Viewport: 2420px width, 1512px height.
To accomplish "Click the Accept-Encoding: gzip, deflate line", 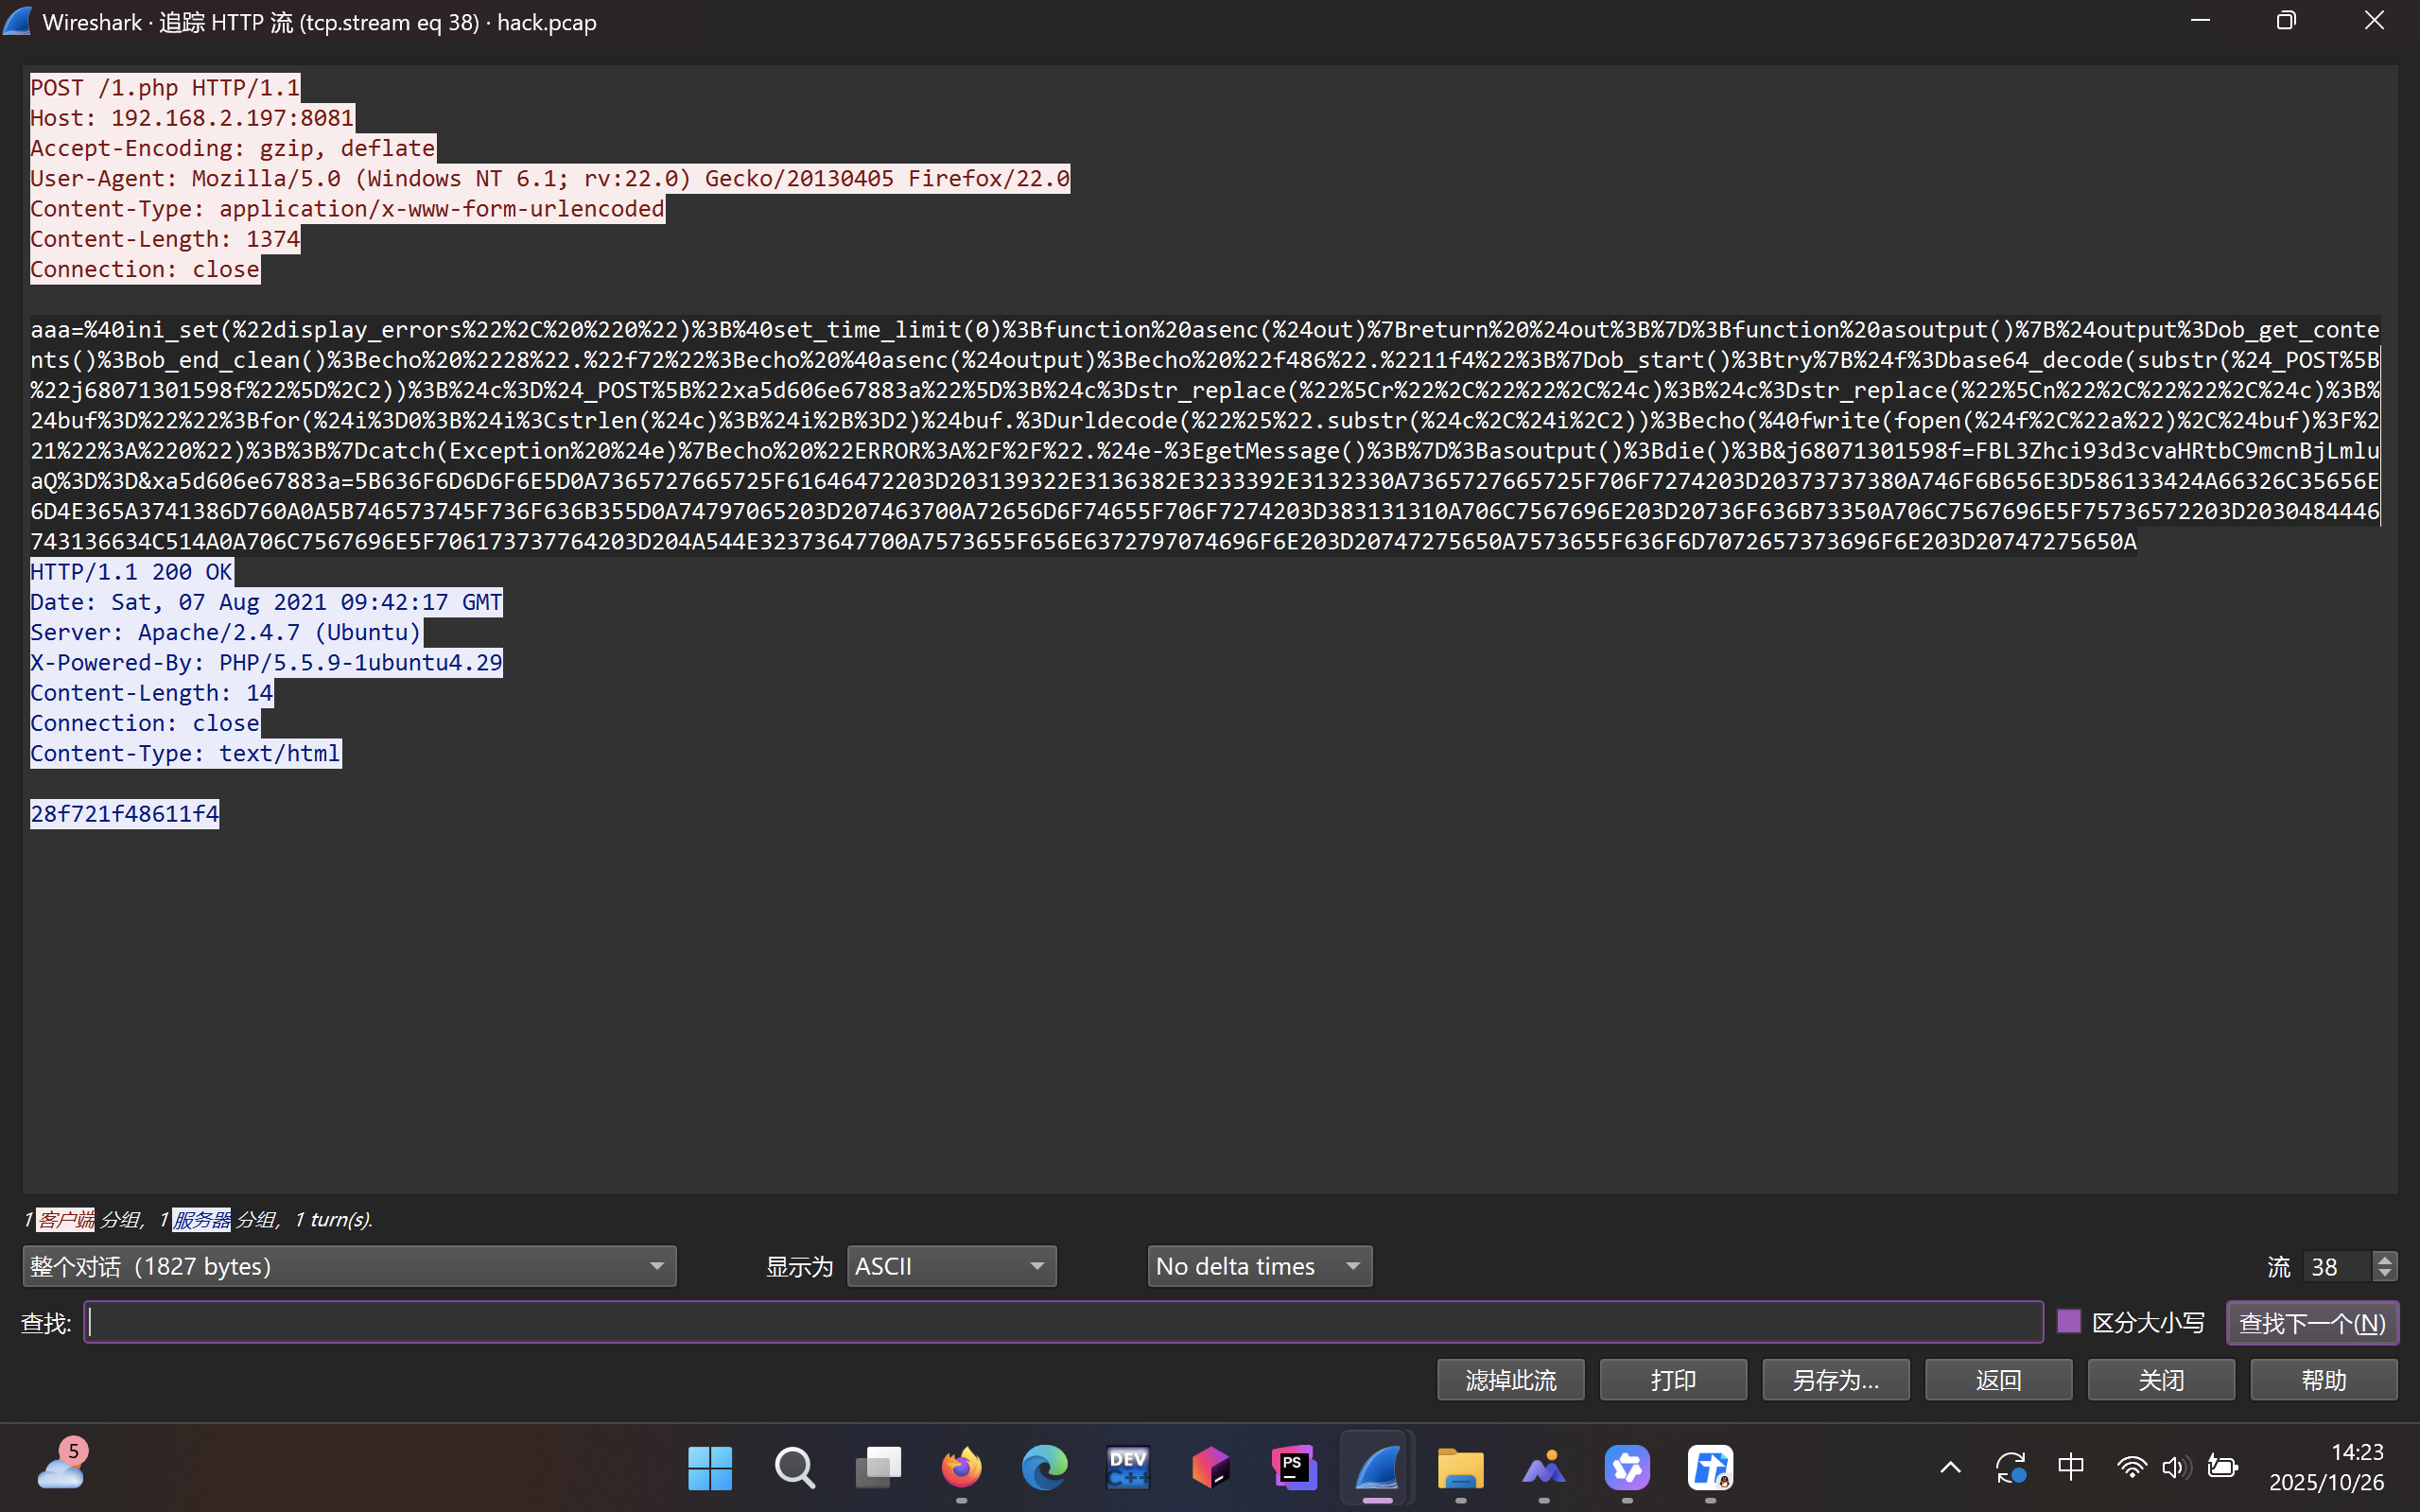I will (233, 148).
